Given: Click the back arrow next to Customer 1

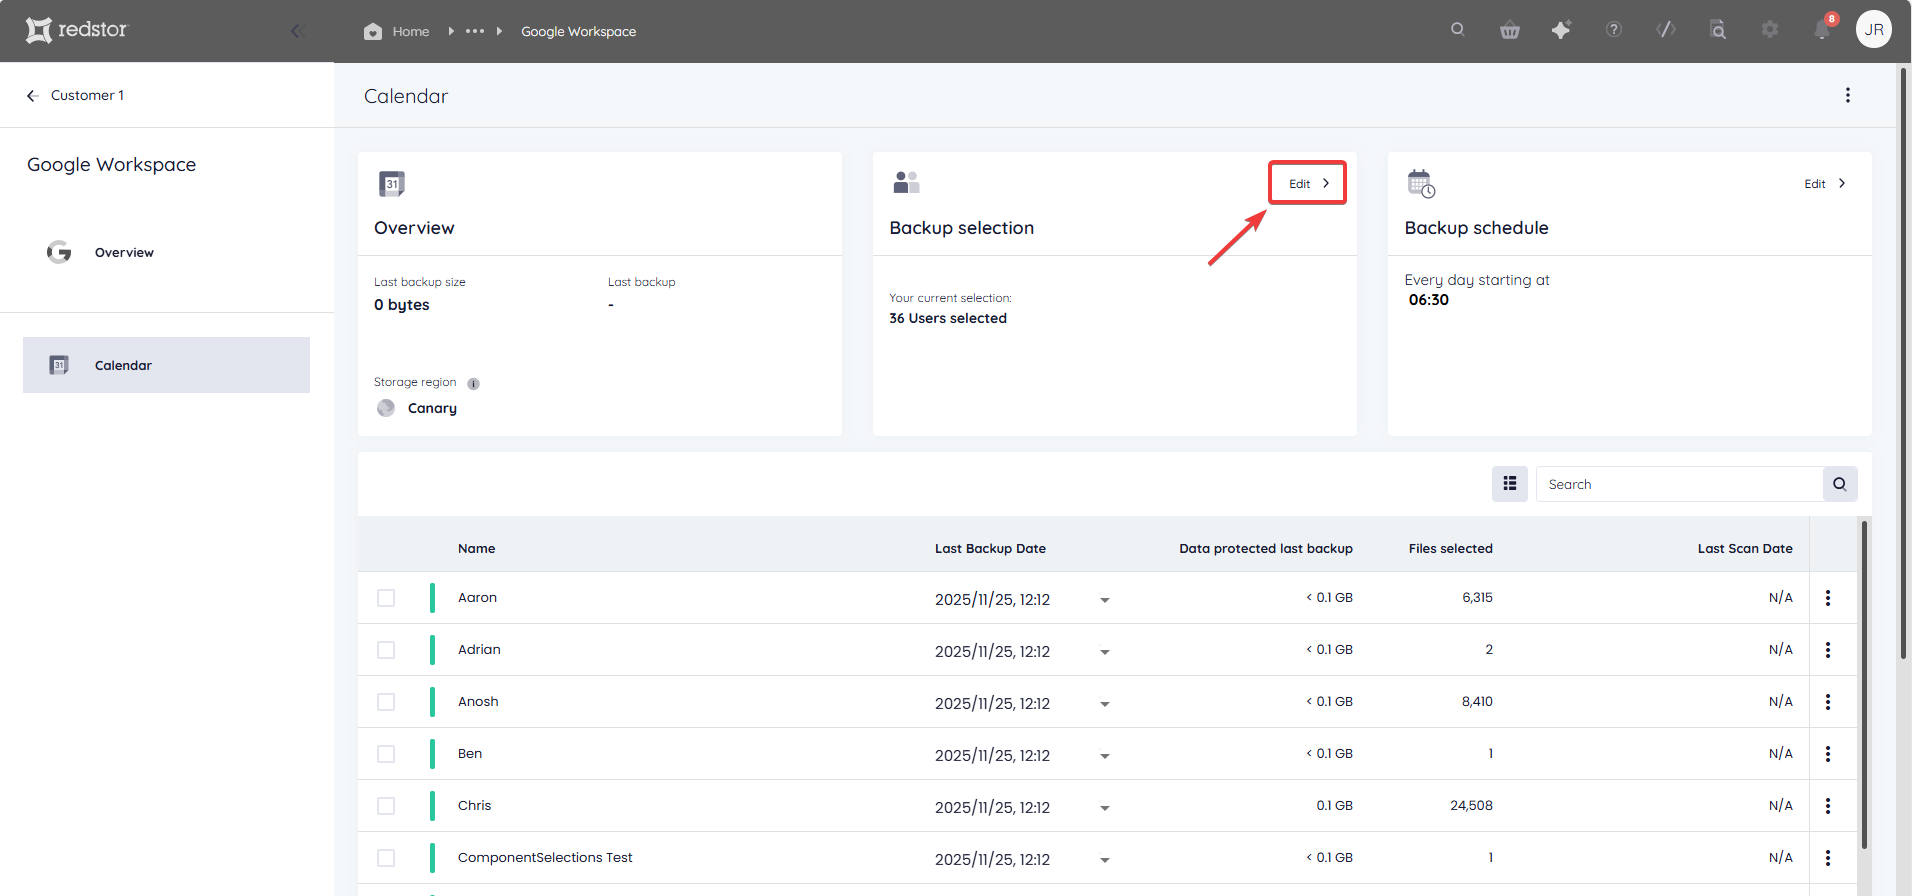Looking at the screenshot, I should pyautogui.click(x=32, y=96).
